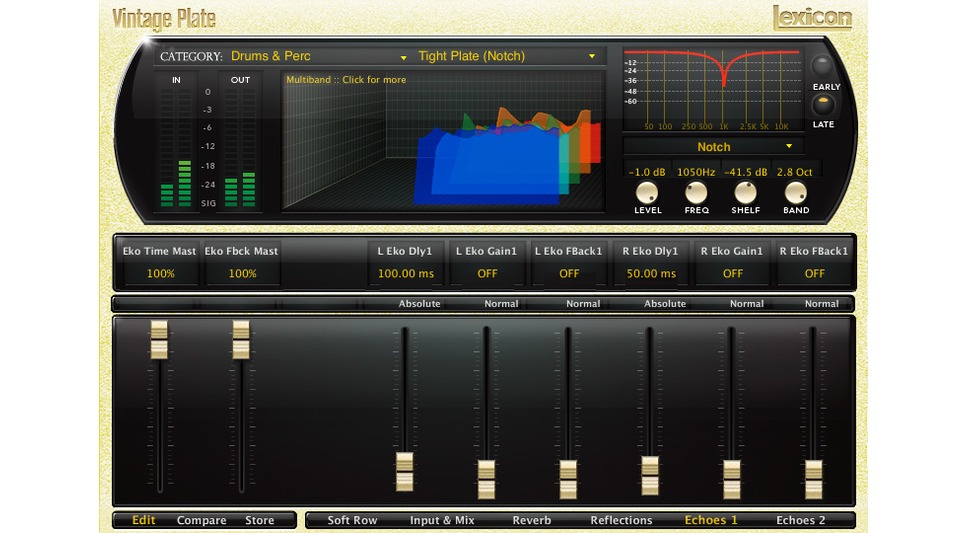Click the R Eko Dly1 50.00 ms value

(651, 273)
